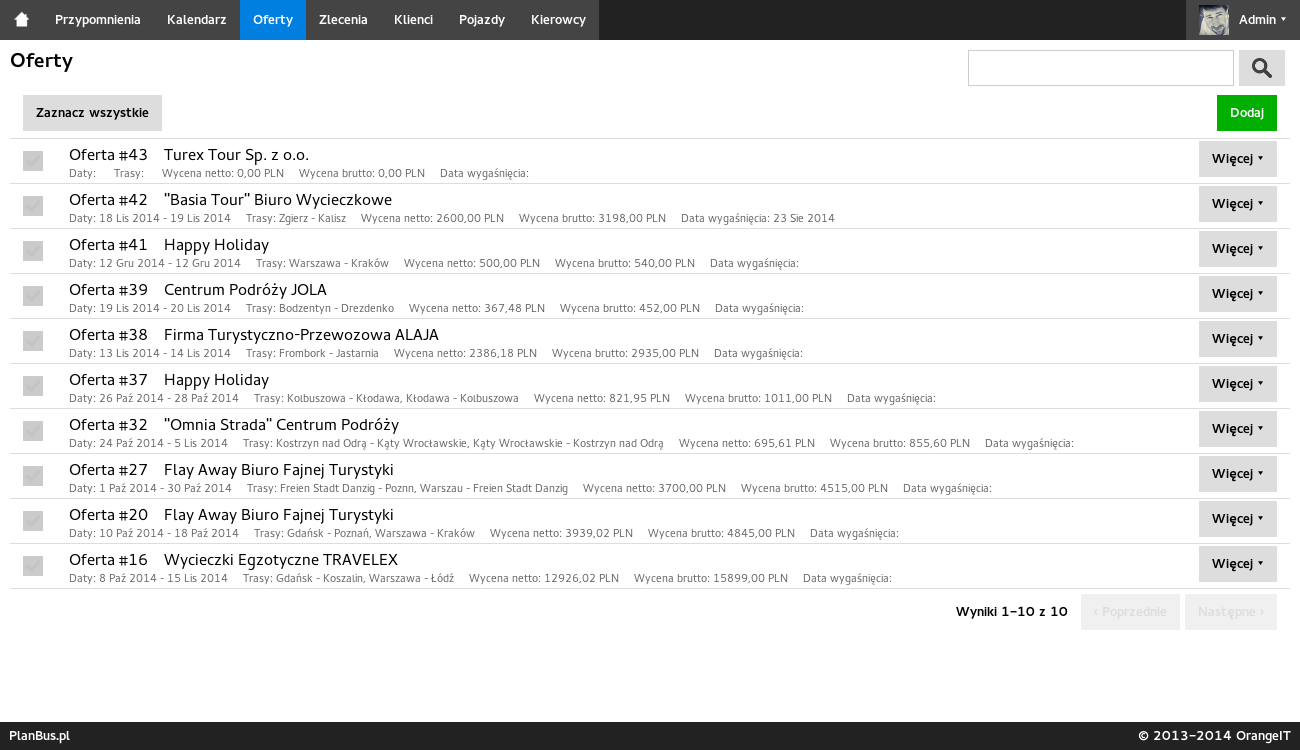Screen dimensions: 1300x750
Task: Click 'Trasy: Zgierz - Kalisz' text
Action: click(x=296, y=218)
